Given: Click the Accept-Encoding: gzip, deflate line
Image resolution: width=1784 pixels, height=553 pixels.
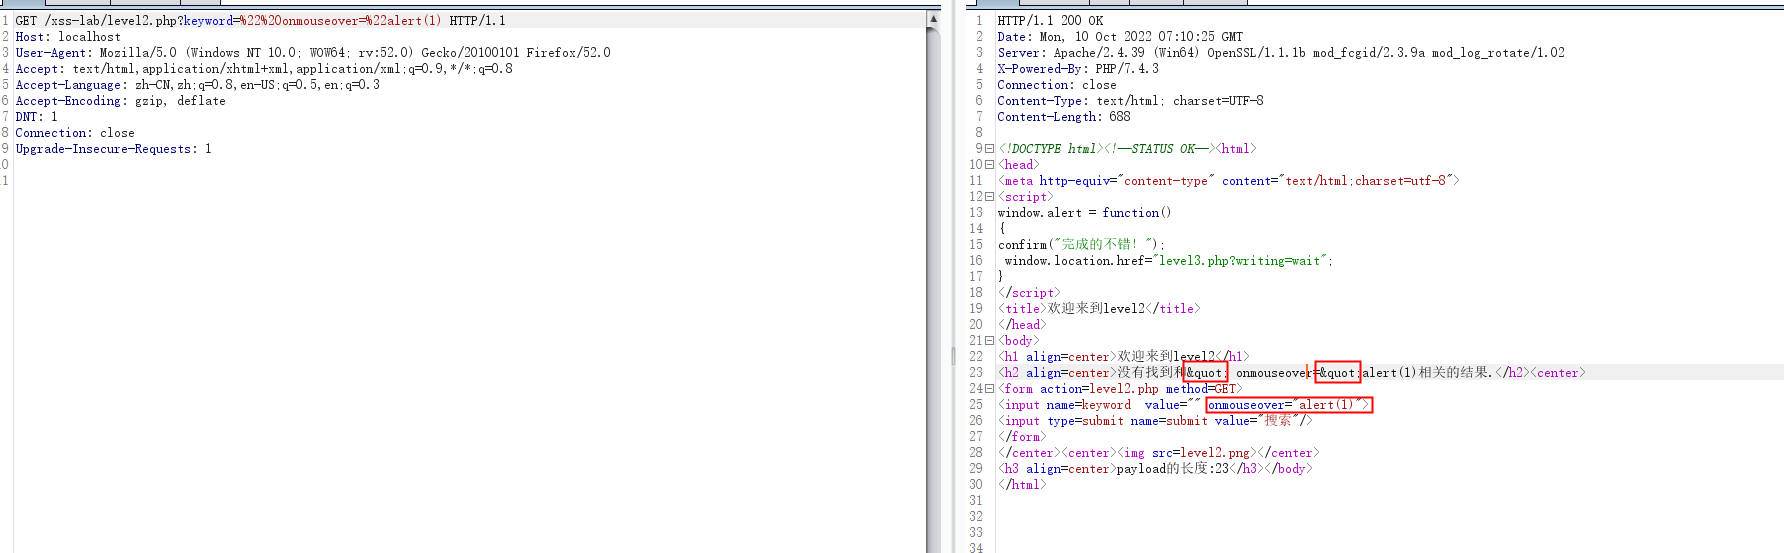Looking at the screenshot, I should [x=120, y=101].
